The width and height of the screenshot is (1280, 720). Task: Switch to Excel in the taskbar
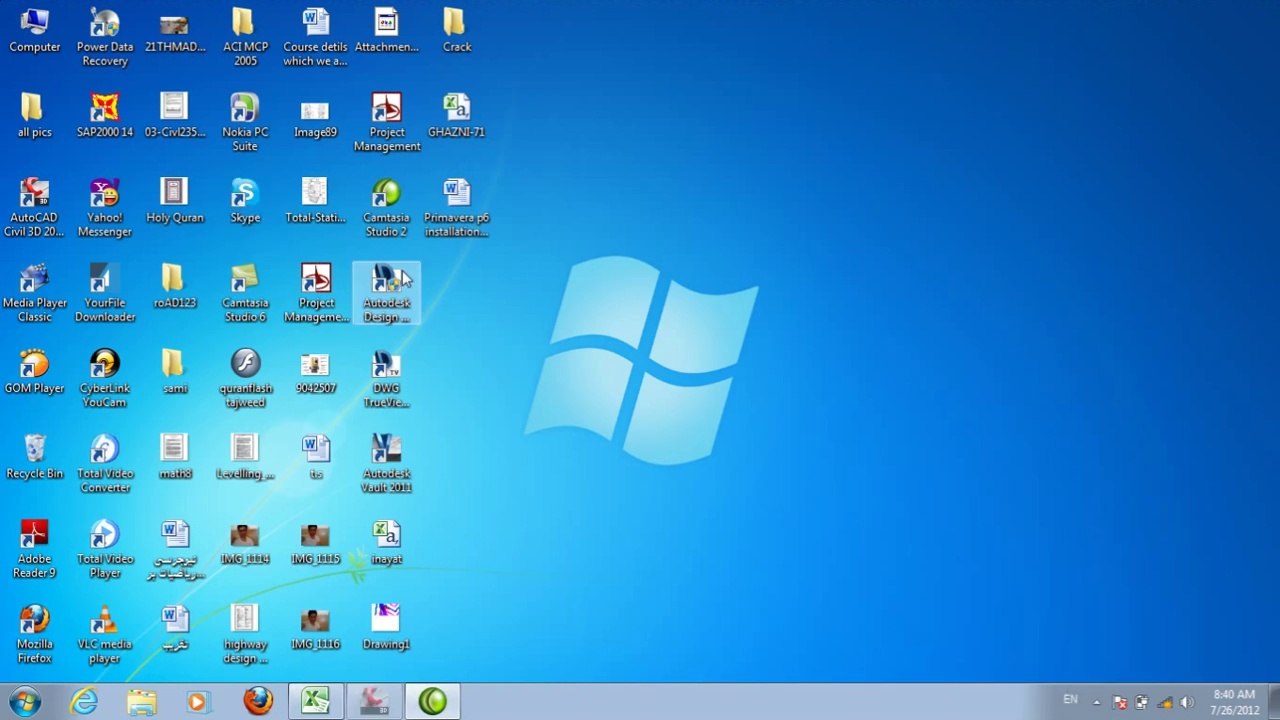[316, 701]
